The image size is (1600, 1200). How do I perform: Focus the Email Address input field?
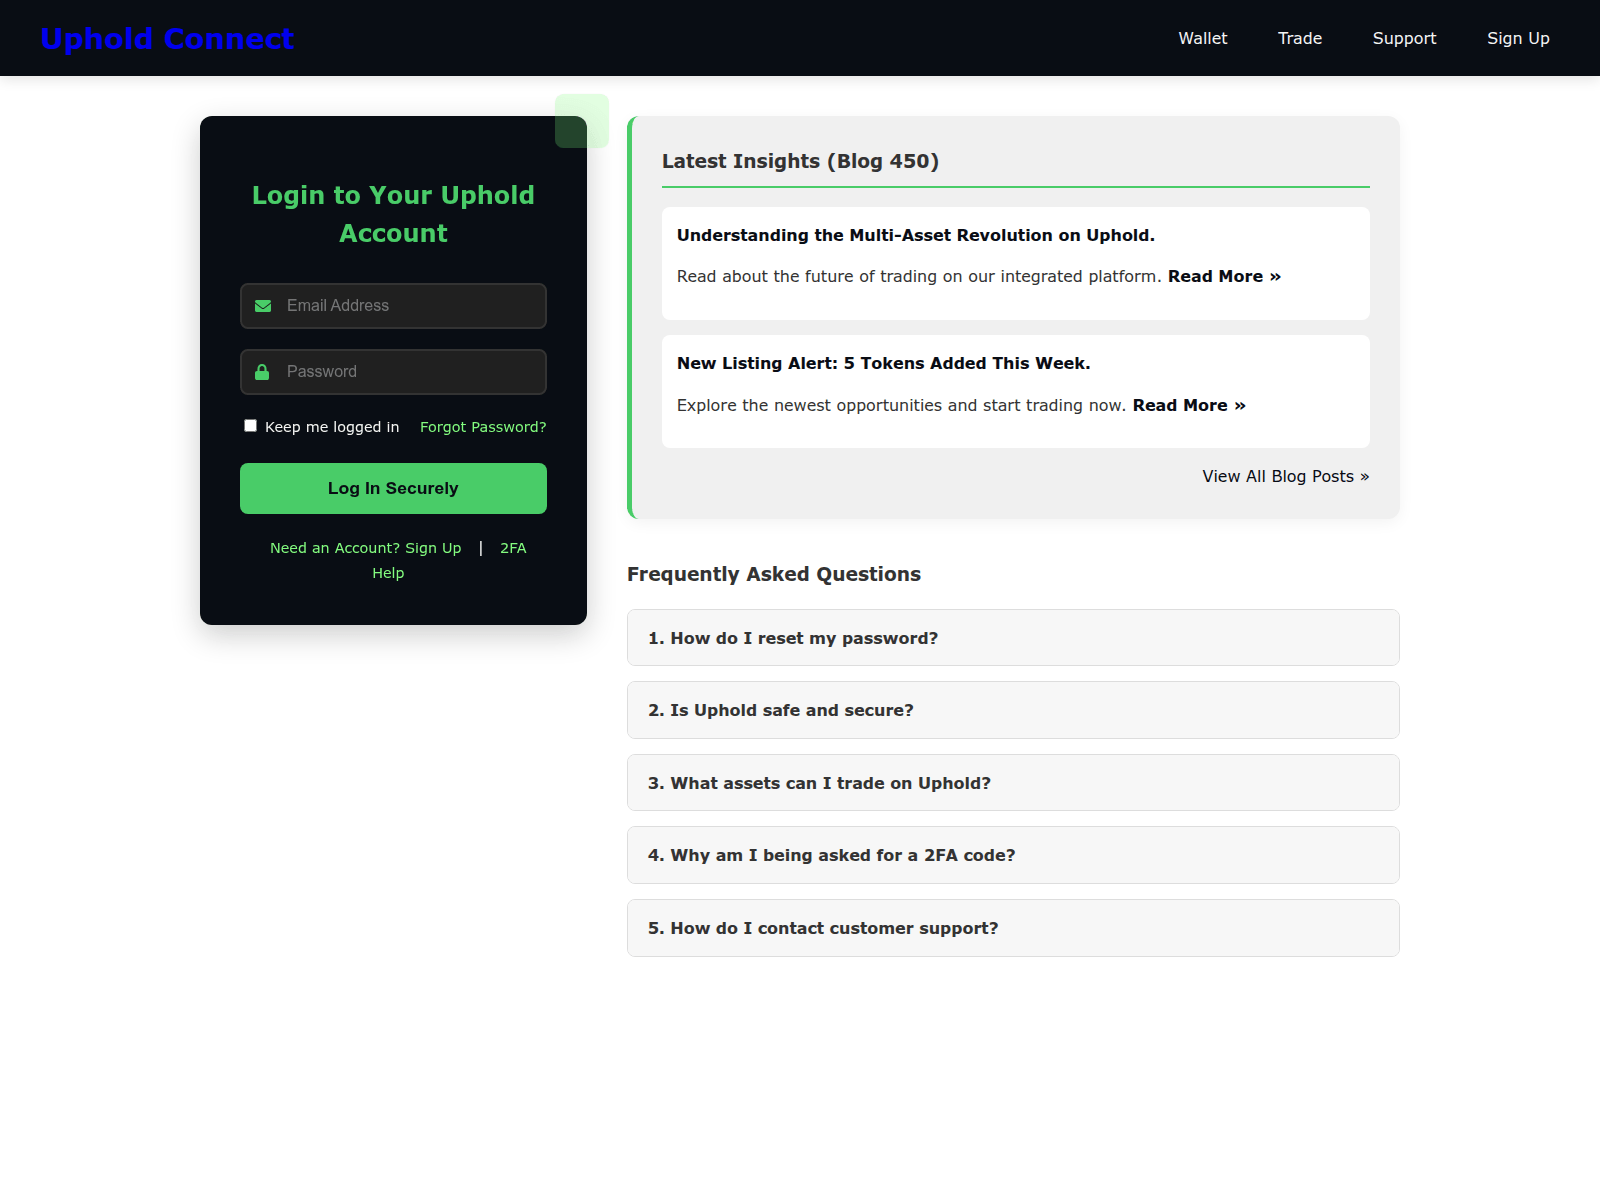click(x=393, y=306)
